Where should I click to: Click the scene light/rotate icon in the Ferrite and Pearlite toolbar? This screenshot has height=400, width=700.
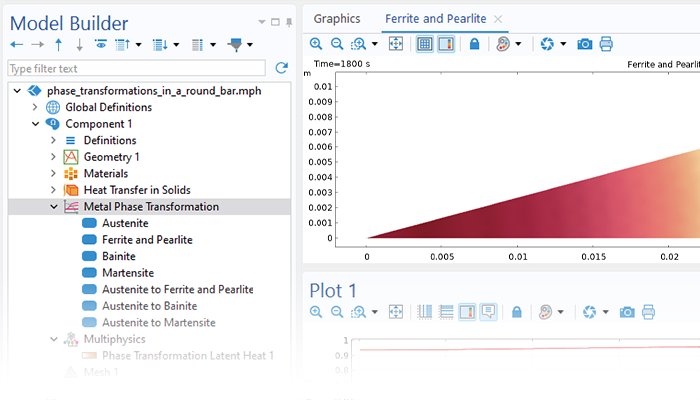(547, 44)
